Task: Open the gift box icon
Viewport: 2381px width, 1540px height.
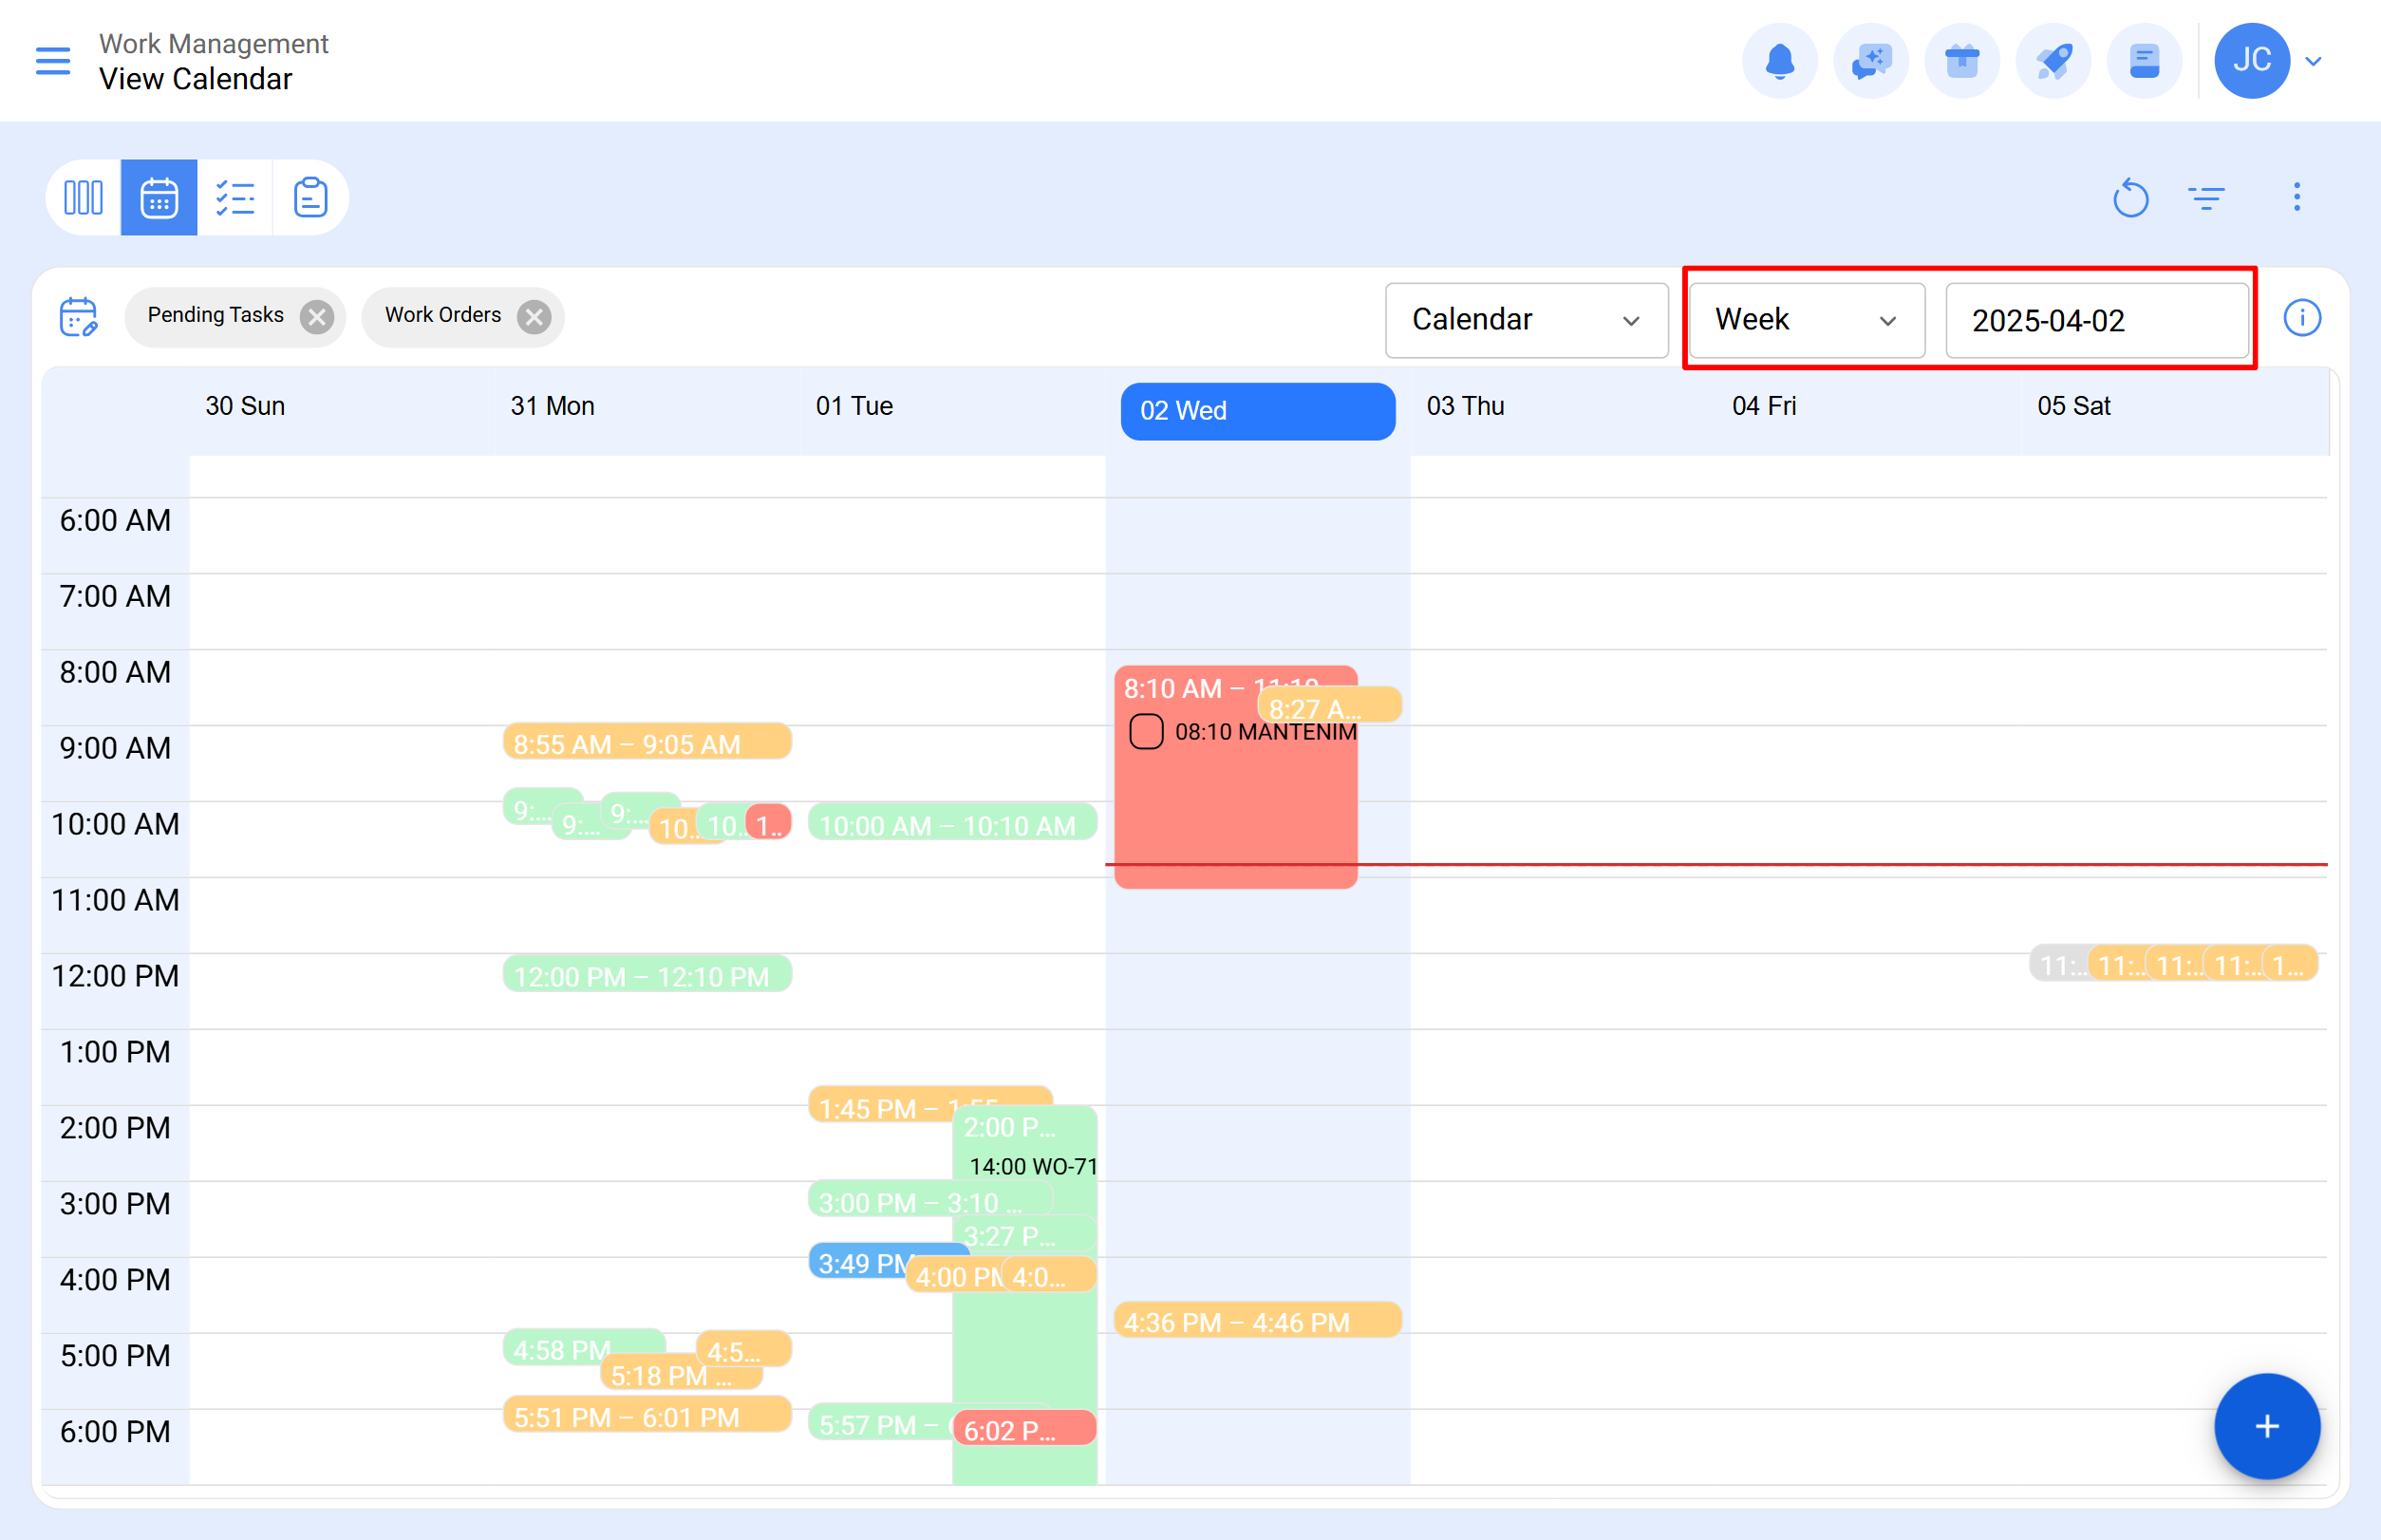Action: coord(1962,61)
